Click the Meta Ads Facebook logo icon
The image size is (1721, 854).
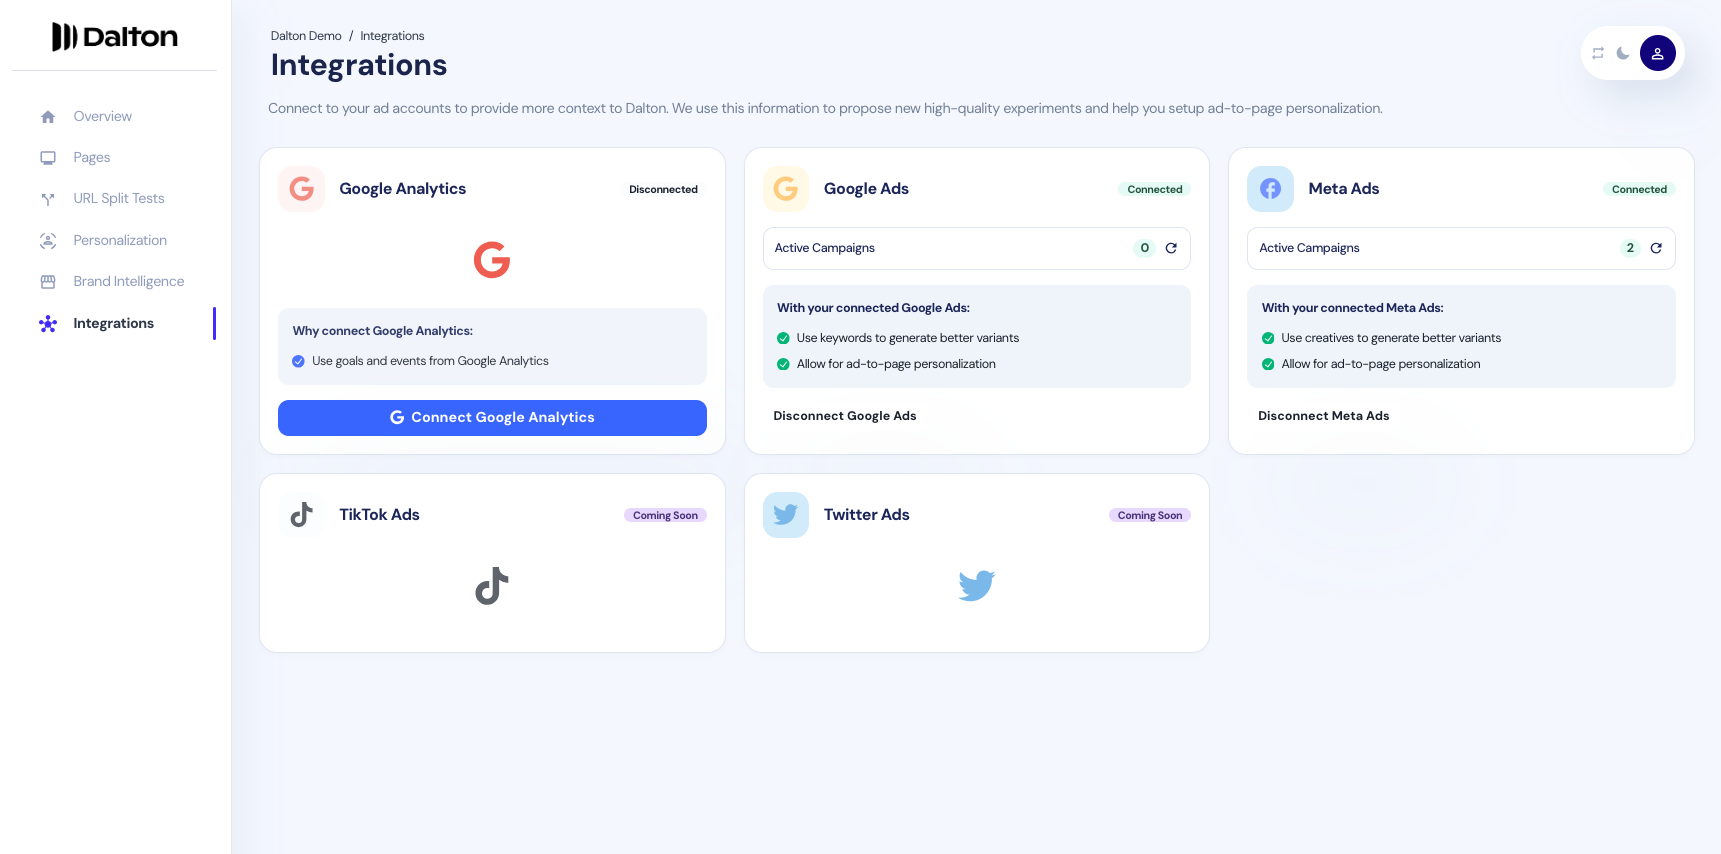coord(1270,189)
